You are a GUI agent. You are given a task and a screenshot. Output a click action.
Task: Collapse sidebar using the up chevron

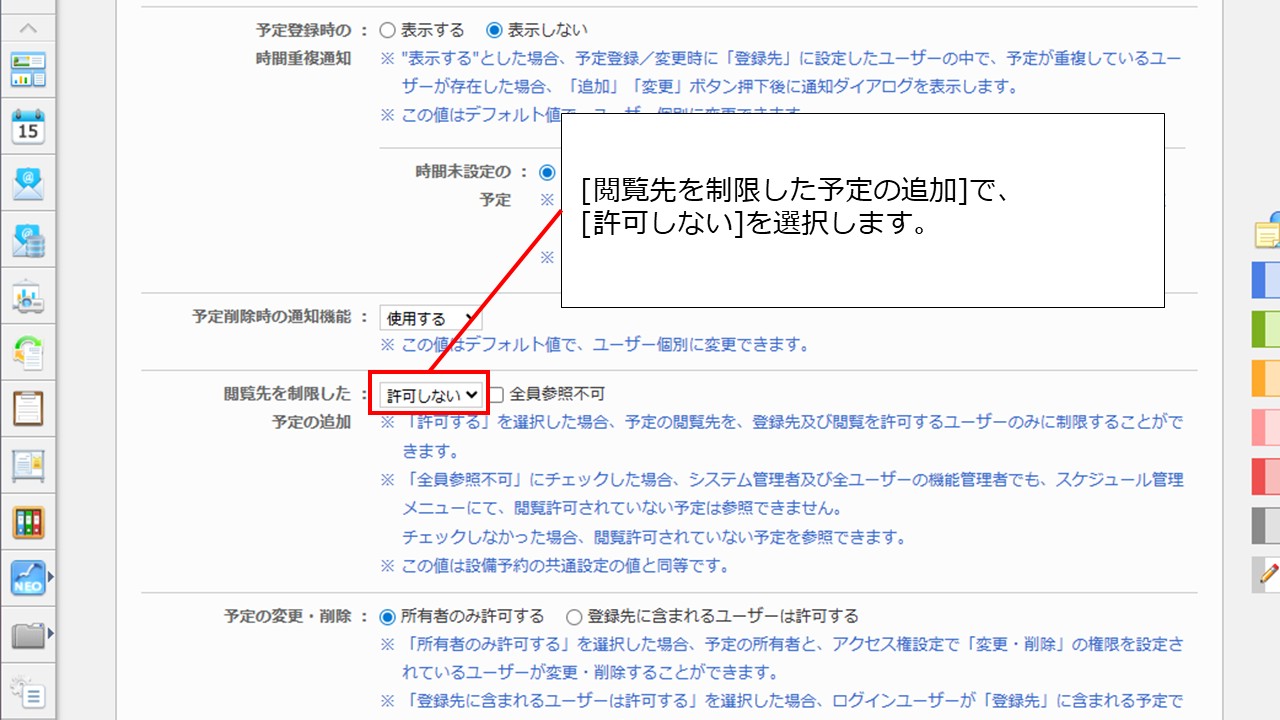pyautogui.click(x=28, y=28)
